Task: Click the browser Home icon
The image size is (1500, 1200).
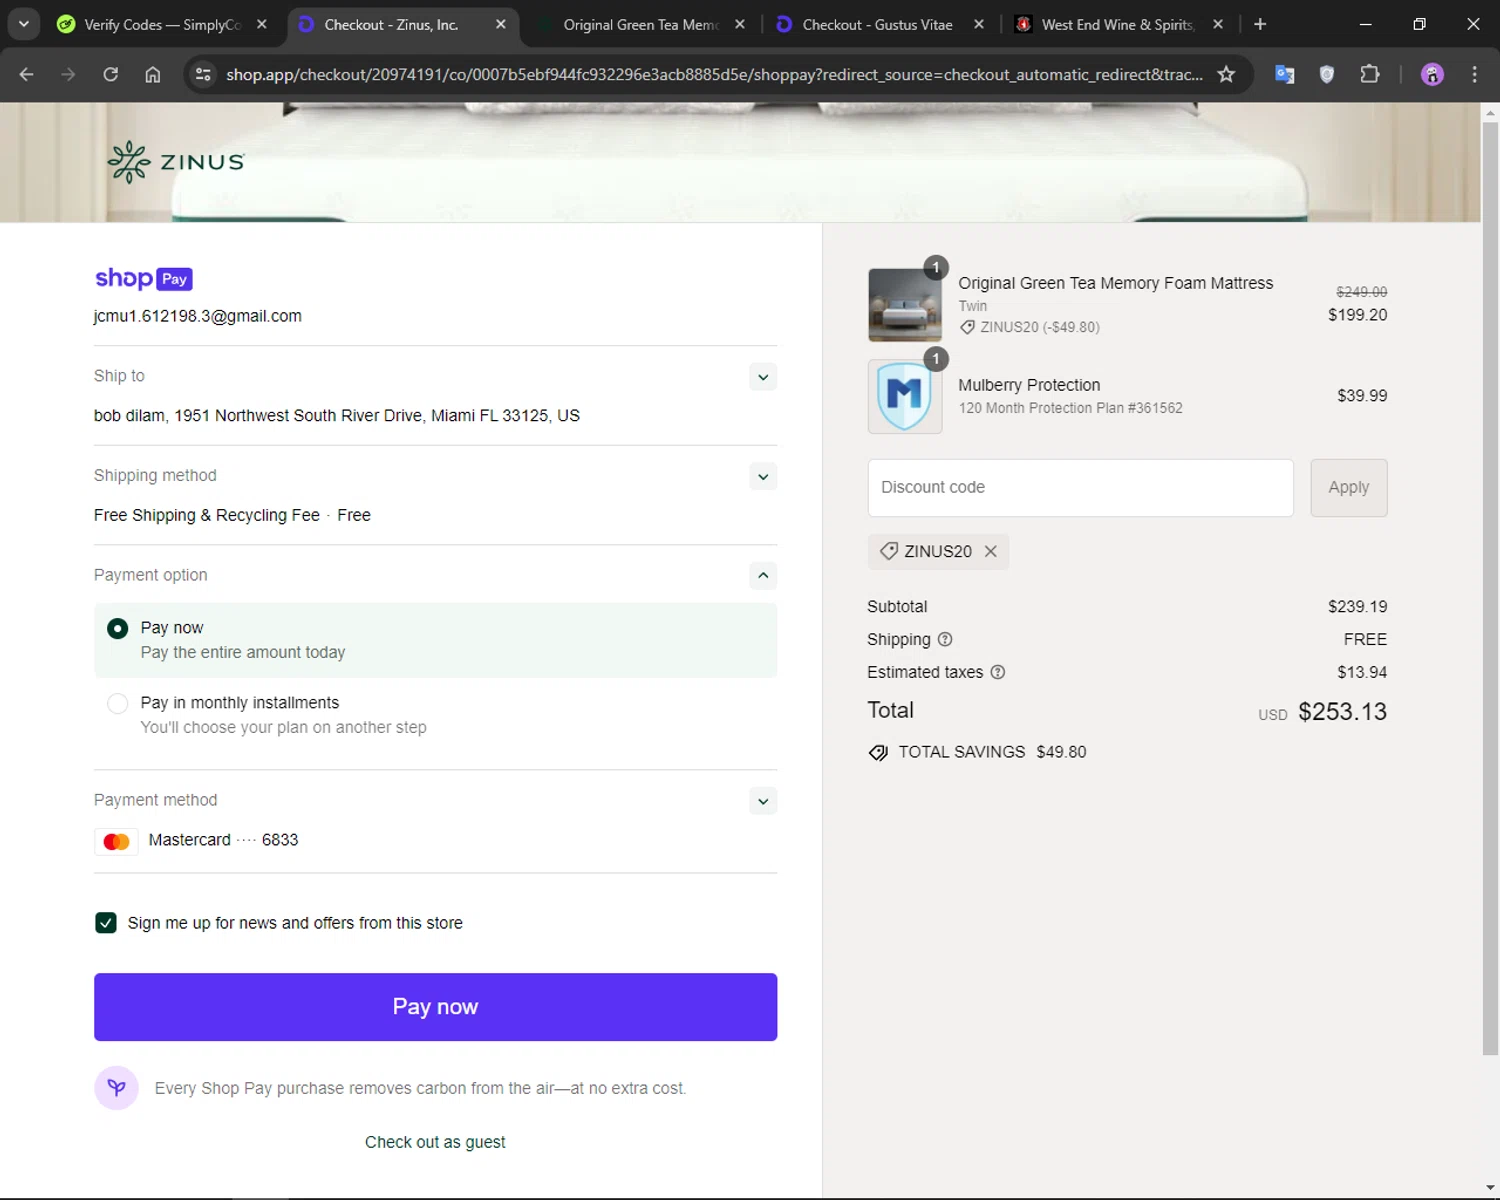Action: (152, 74)
